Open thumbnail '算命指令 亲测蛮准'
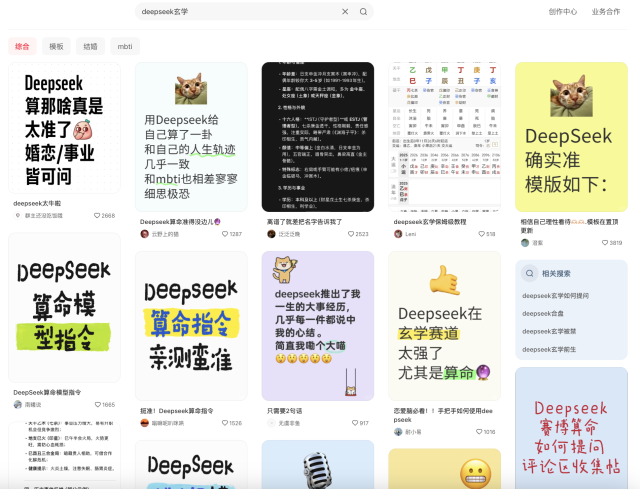The image size is (640, 489). click(x=191, y=326)
